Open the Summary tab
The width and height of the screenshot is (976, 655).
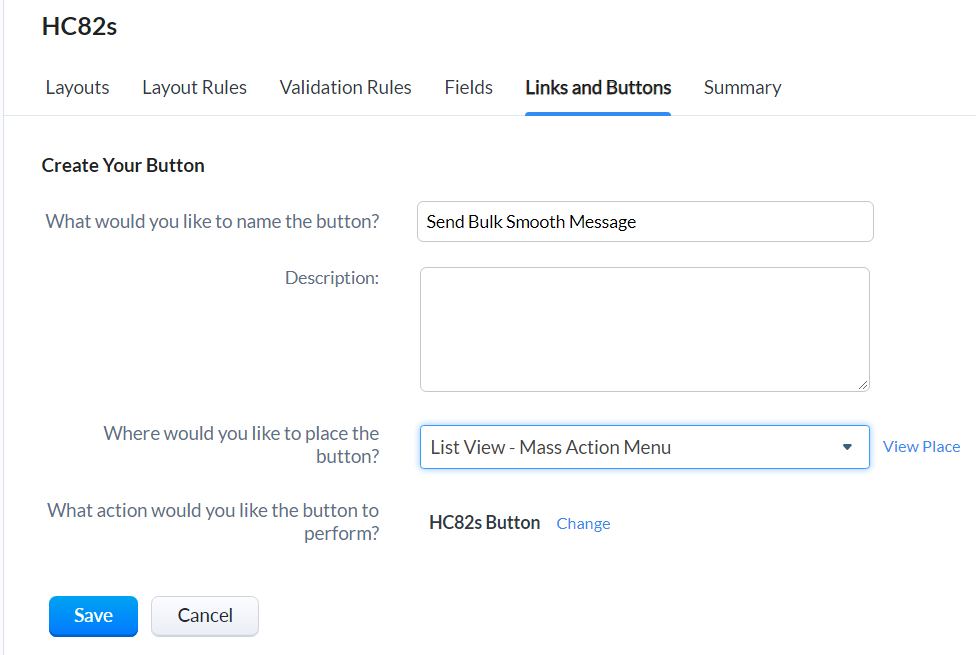tap(742, 88)
